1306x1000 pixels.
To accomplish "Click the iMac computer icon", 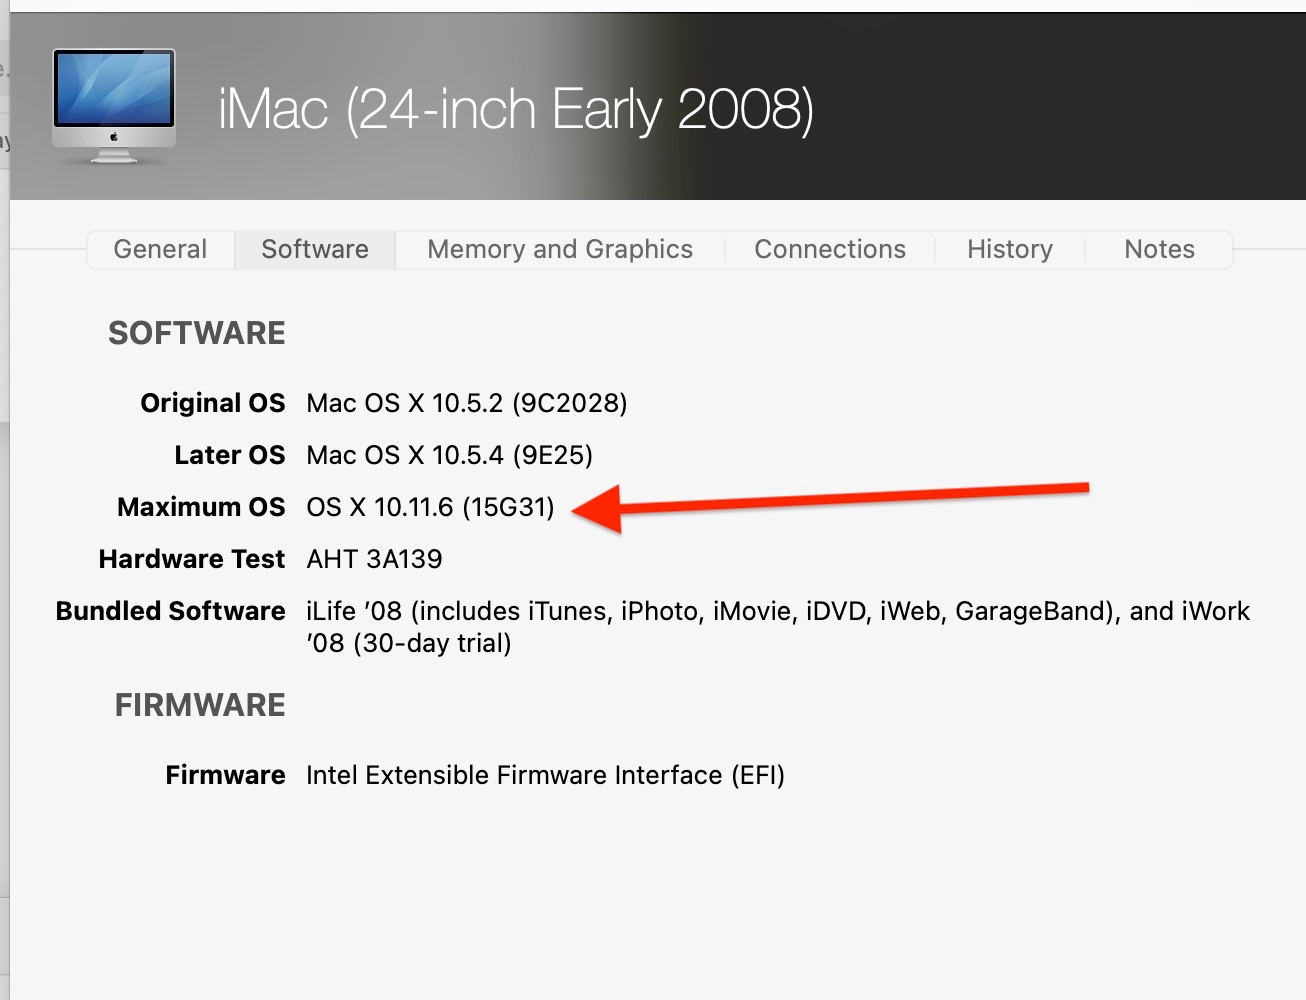I will (114, 107).
